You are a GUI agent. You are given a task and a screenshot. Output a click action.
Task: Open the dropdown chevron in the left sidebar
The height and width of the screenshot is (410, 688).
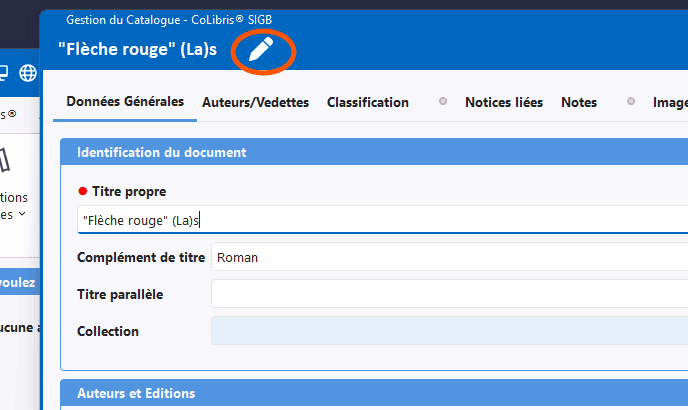tap(22, 214)
